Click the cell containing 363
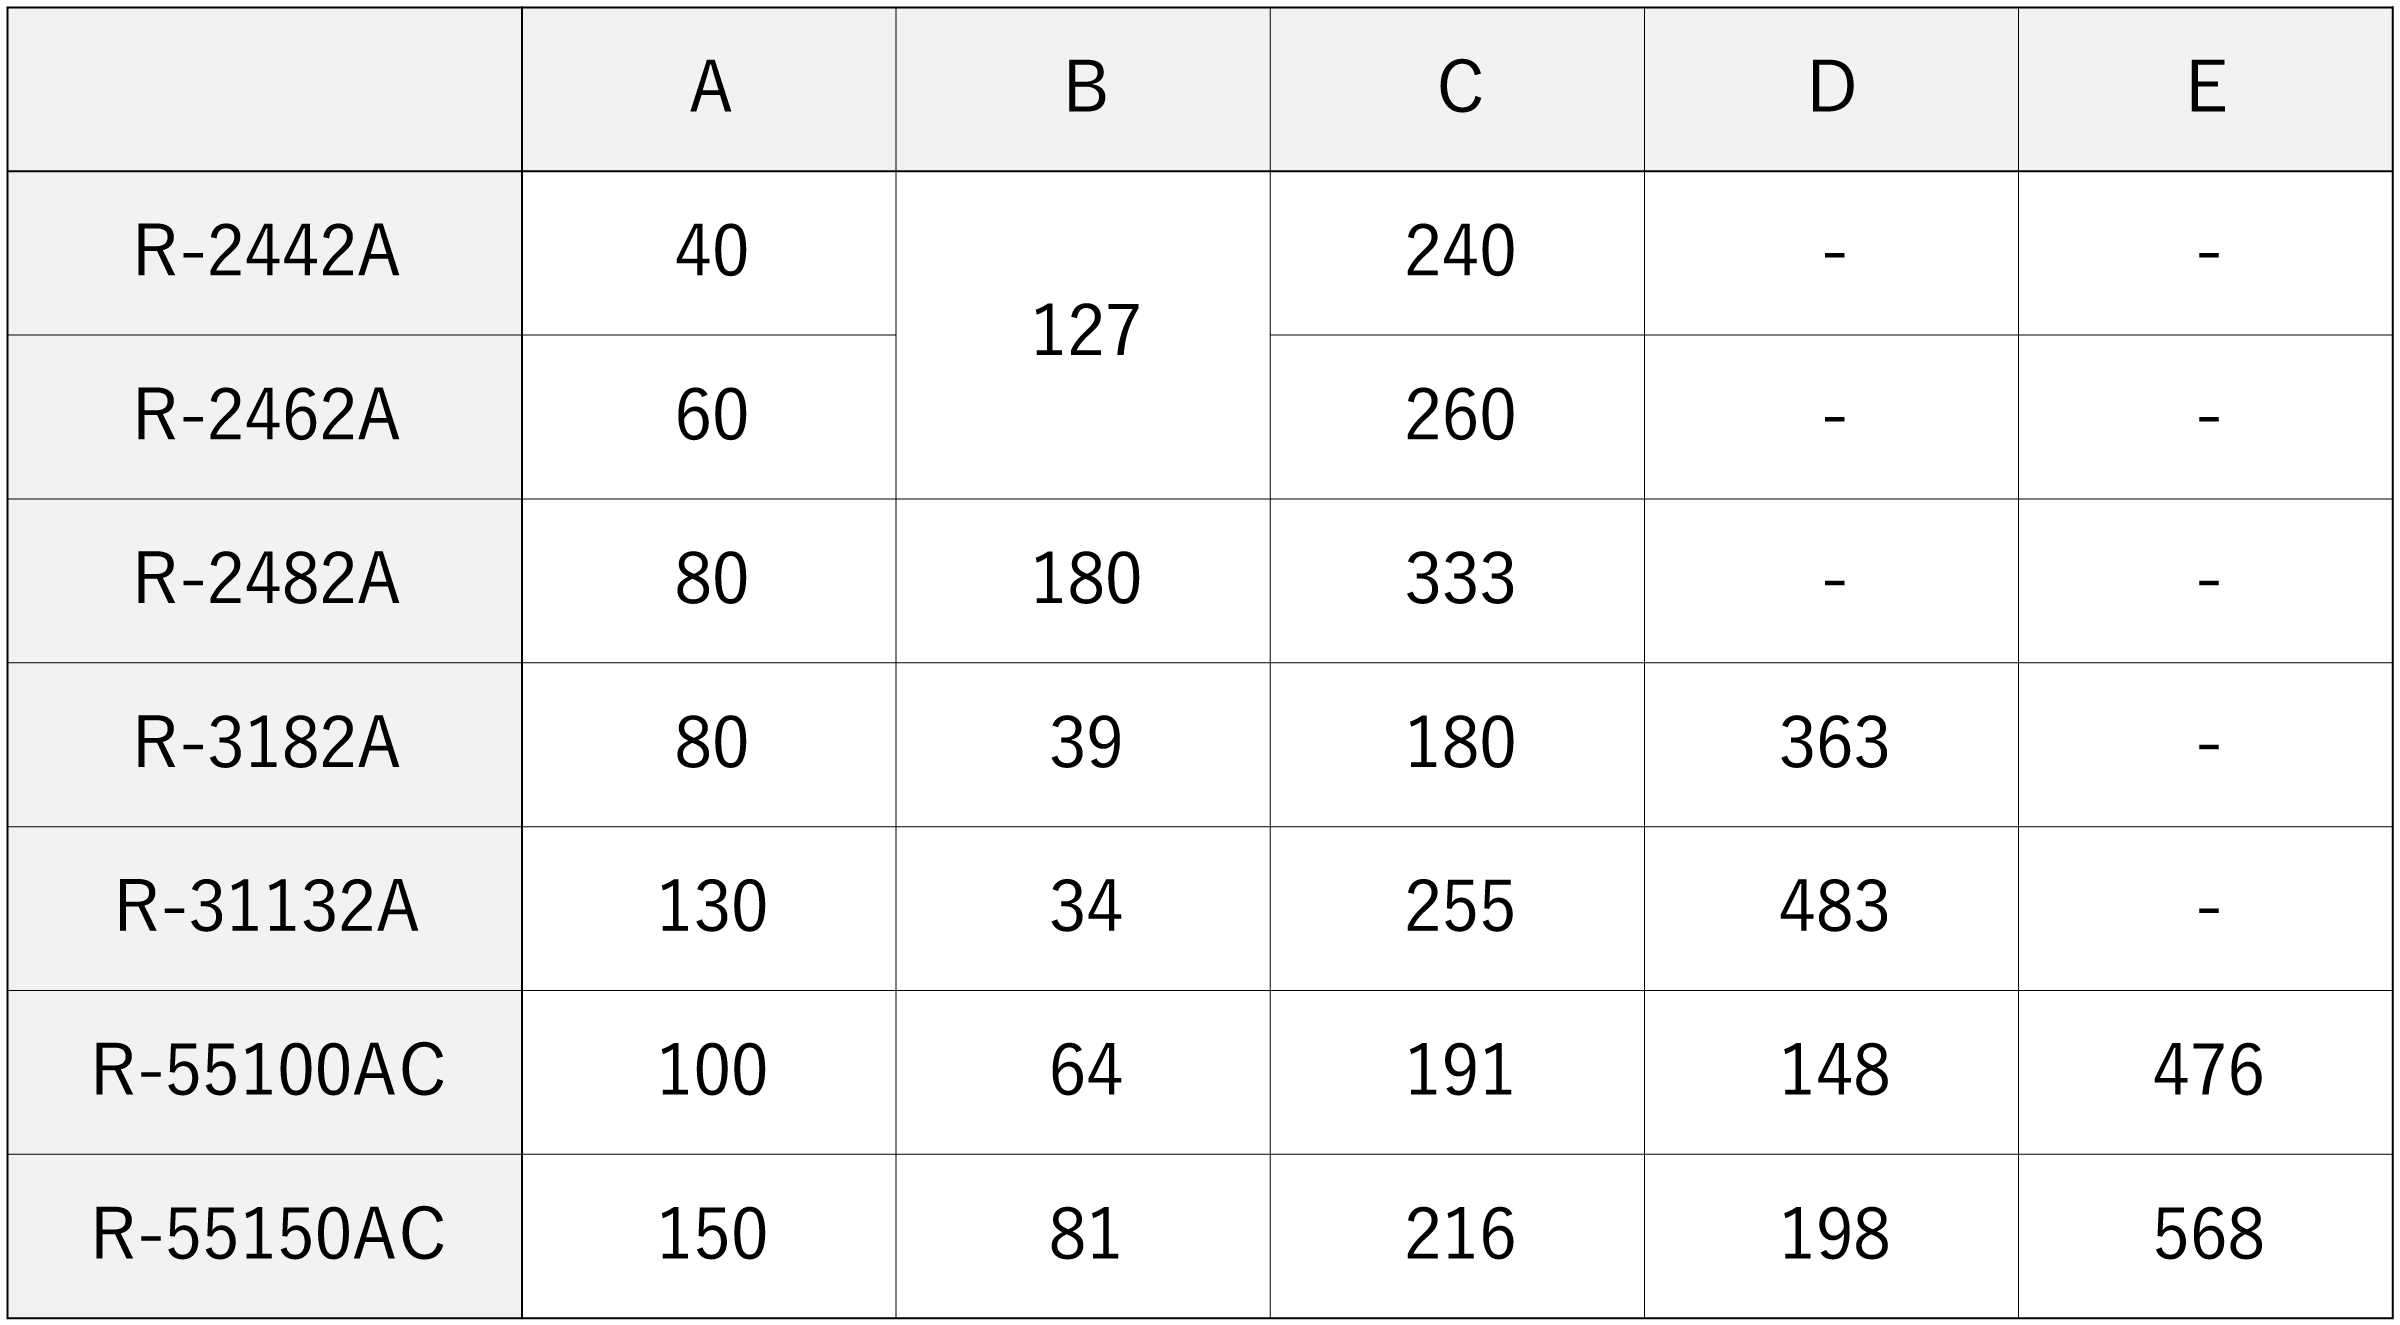2400x1325 pixels. (x=1832, y=744)
